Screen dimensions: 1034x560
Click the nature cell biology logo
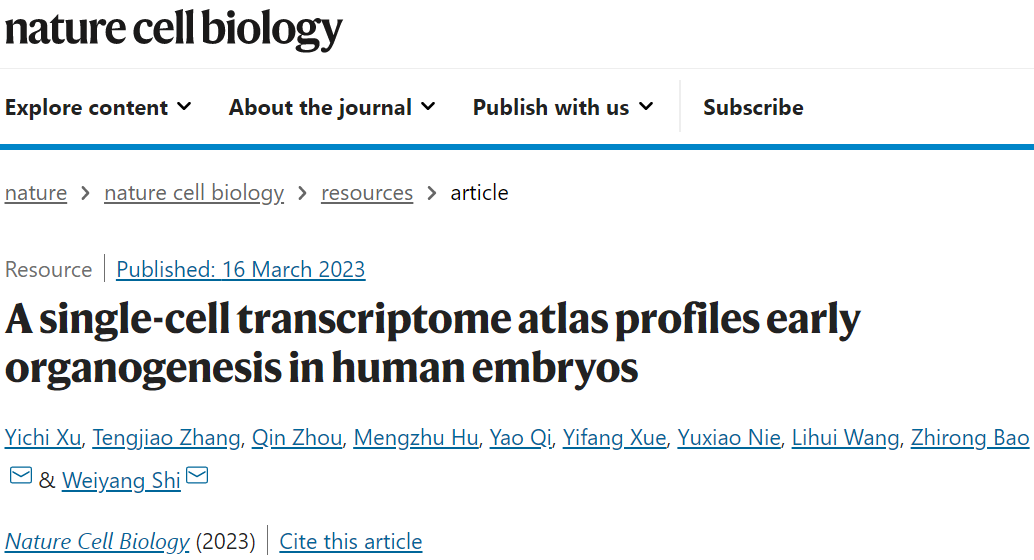point(173,29)
